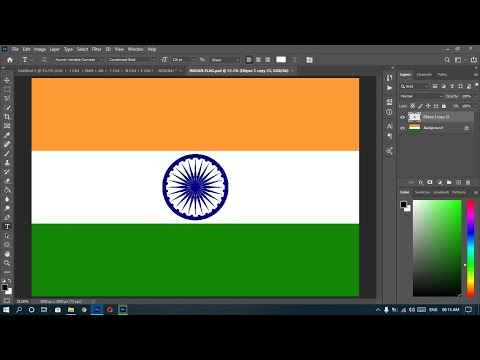
Task: Select the Clone Stamp tool
Action: [x=7, y=162]
